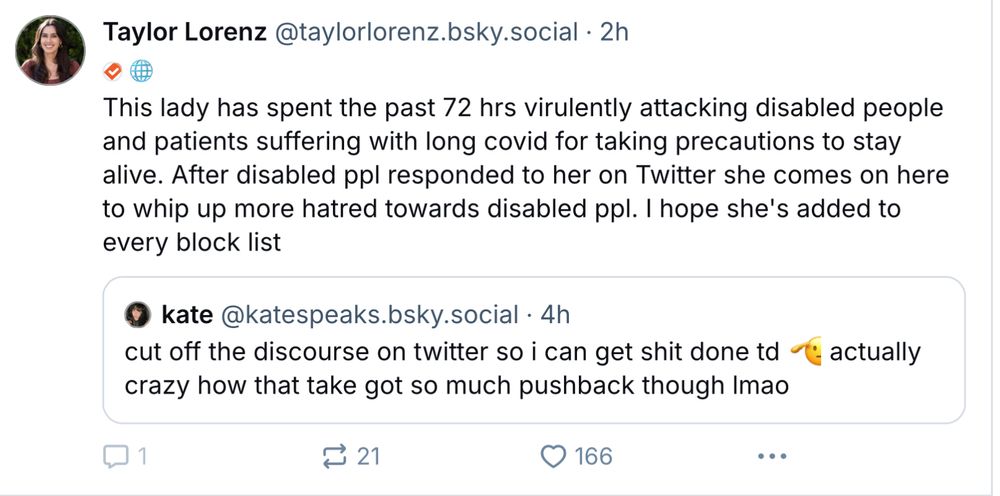Screen dimensions: 1000x496
Task: Like the post with the heart icon
Action: 553,456
